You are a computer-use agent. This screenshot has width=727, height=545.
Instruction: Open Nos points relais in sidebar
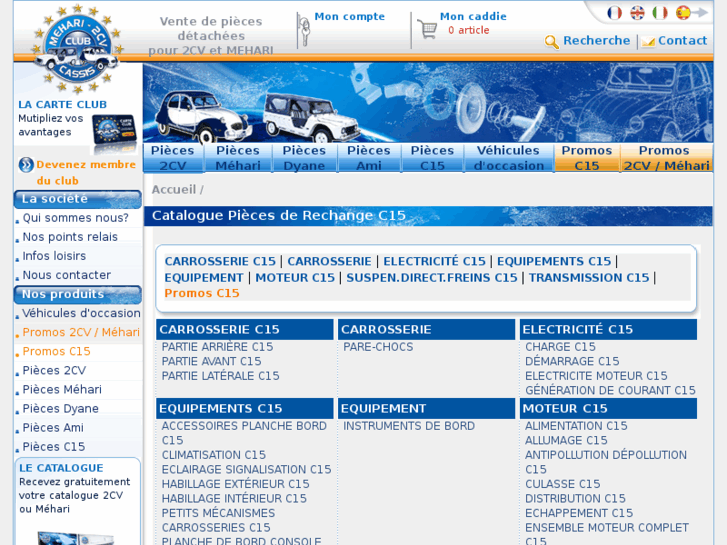point(70,237)
